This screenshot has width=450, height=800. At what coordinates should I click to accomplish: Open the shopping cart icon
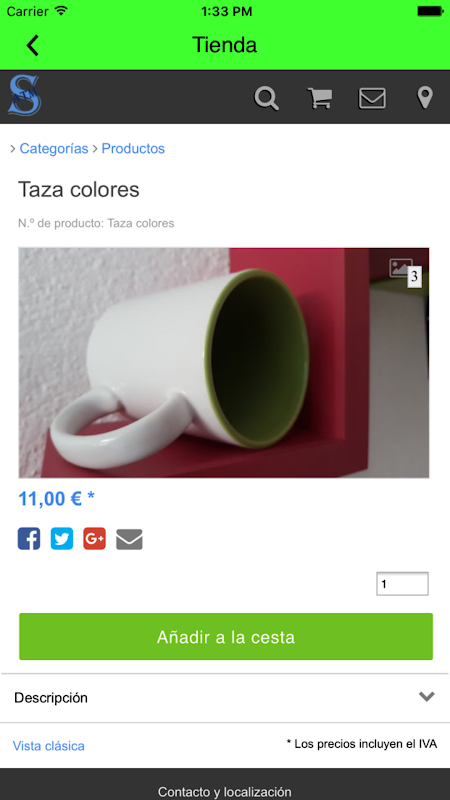point(319,98)
